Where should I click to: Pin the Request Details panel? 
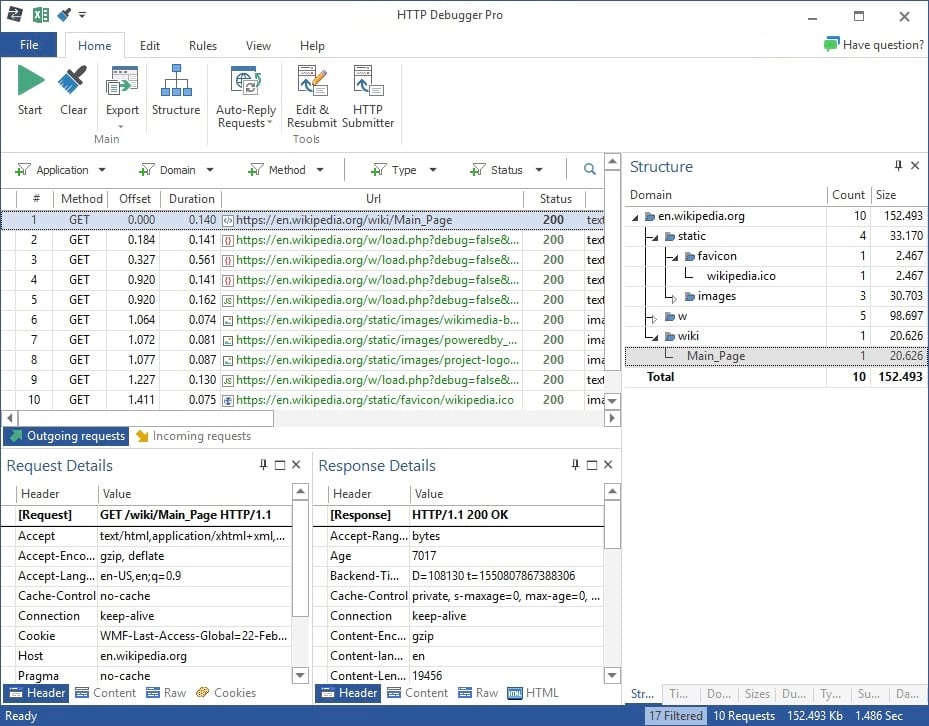(263, 465)
